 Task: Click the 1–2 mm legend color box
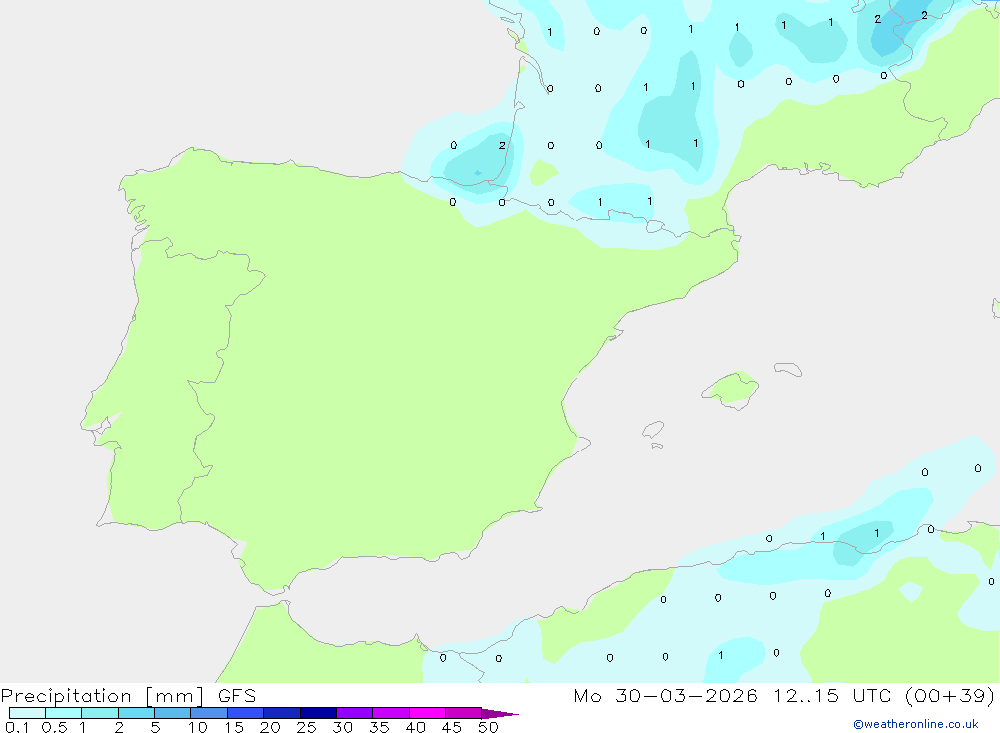coord(99,713)
